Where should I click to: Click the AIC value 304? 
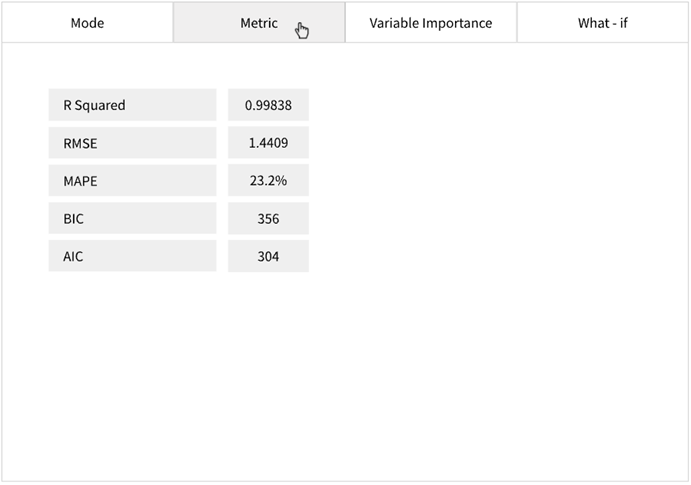(x=268, y=257)
